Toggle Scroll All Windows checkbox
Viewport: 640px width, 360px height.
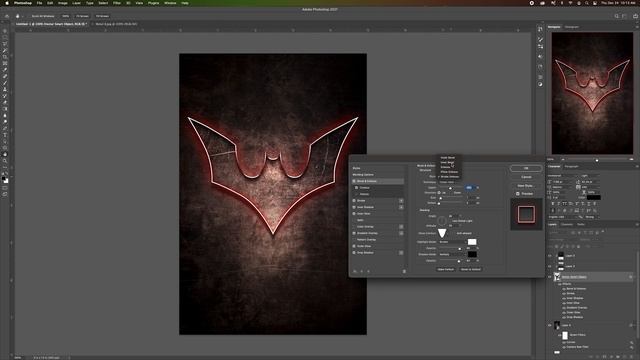(x=29, y=16)
